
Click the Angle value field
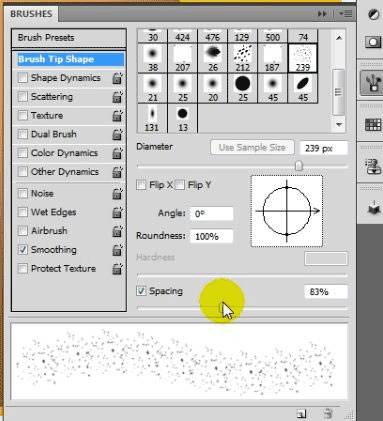click(211, 214)
